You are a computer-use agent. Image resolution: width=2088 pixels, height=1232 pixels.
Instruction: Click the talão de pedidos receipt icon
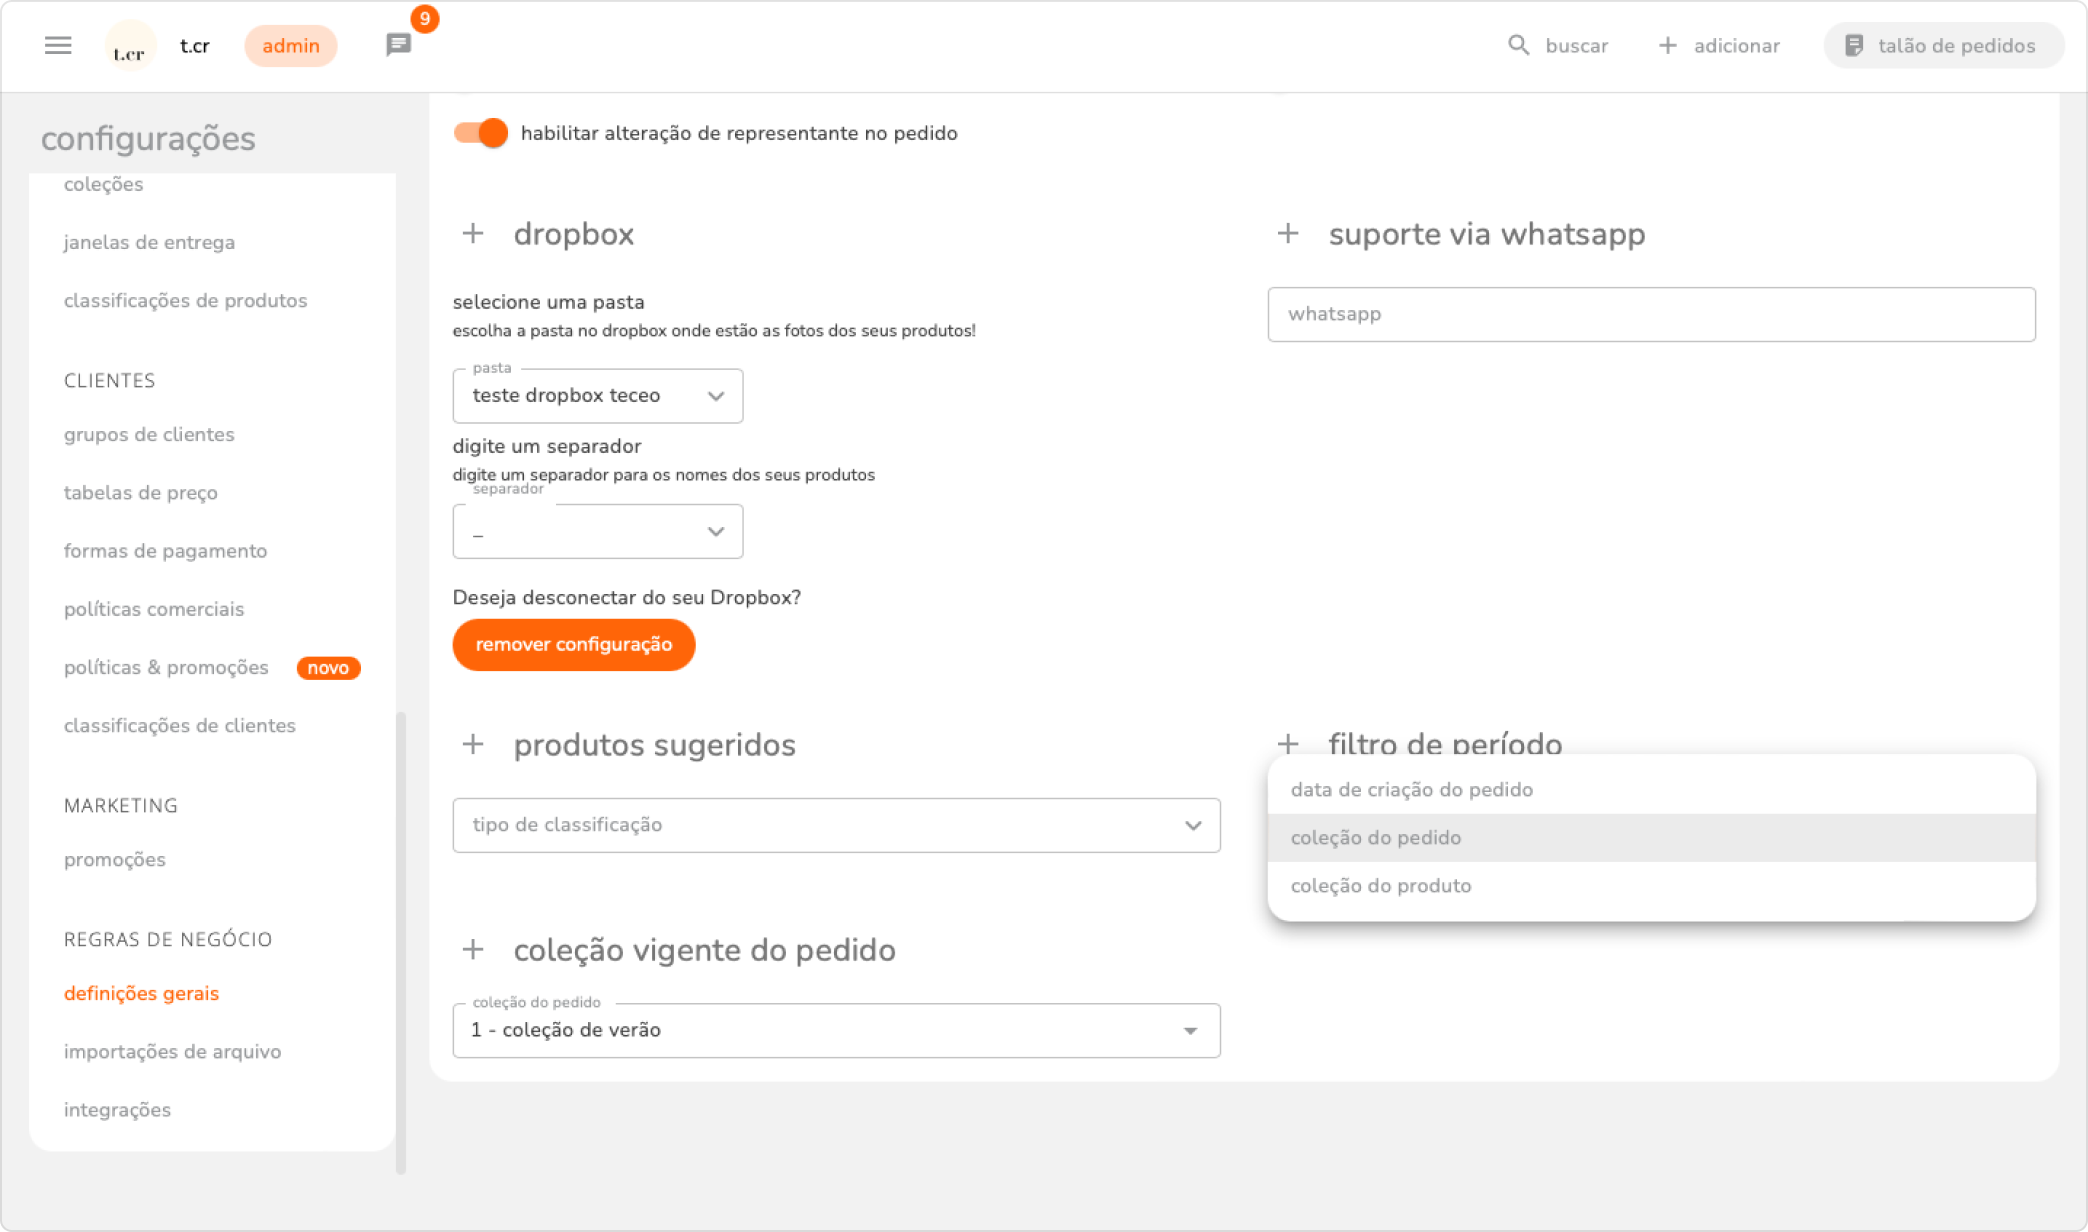(1853, 46)
